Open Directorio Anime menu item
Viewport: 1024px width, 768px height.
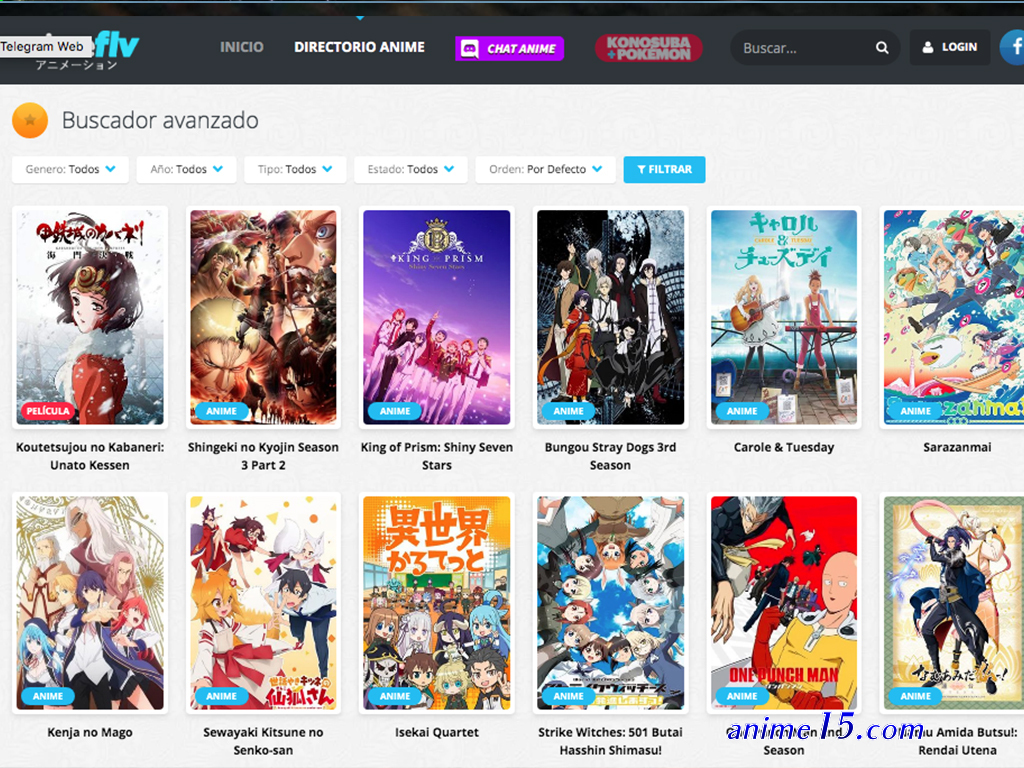tap(359, 47)
